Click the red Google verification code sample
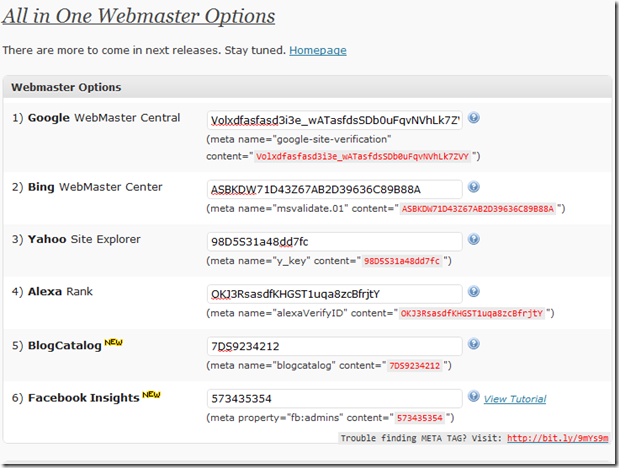619x468 pixels. (x=362, y=156)
